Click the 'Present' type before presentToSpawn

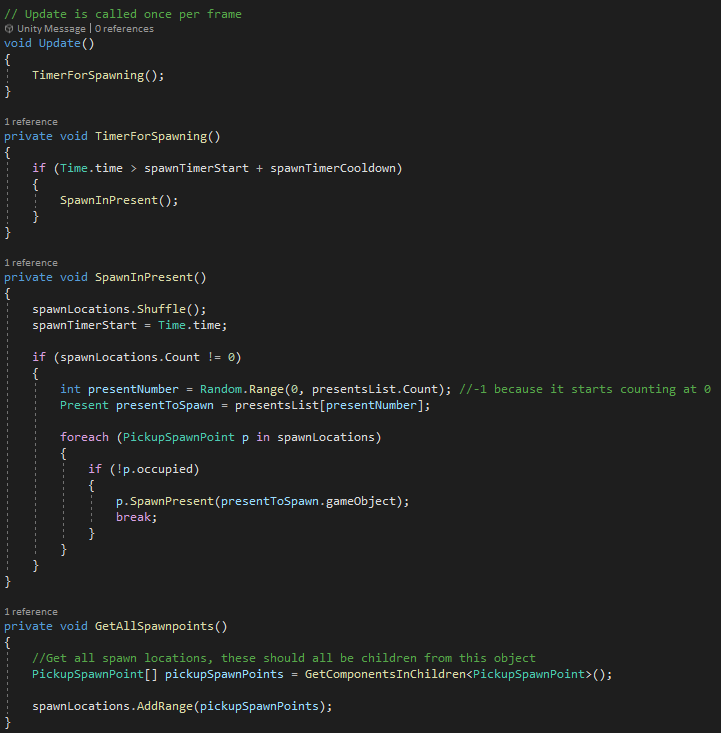84,405
